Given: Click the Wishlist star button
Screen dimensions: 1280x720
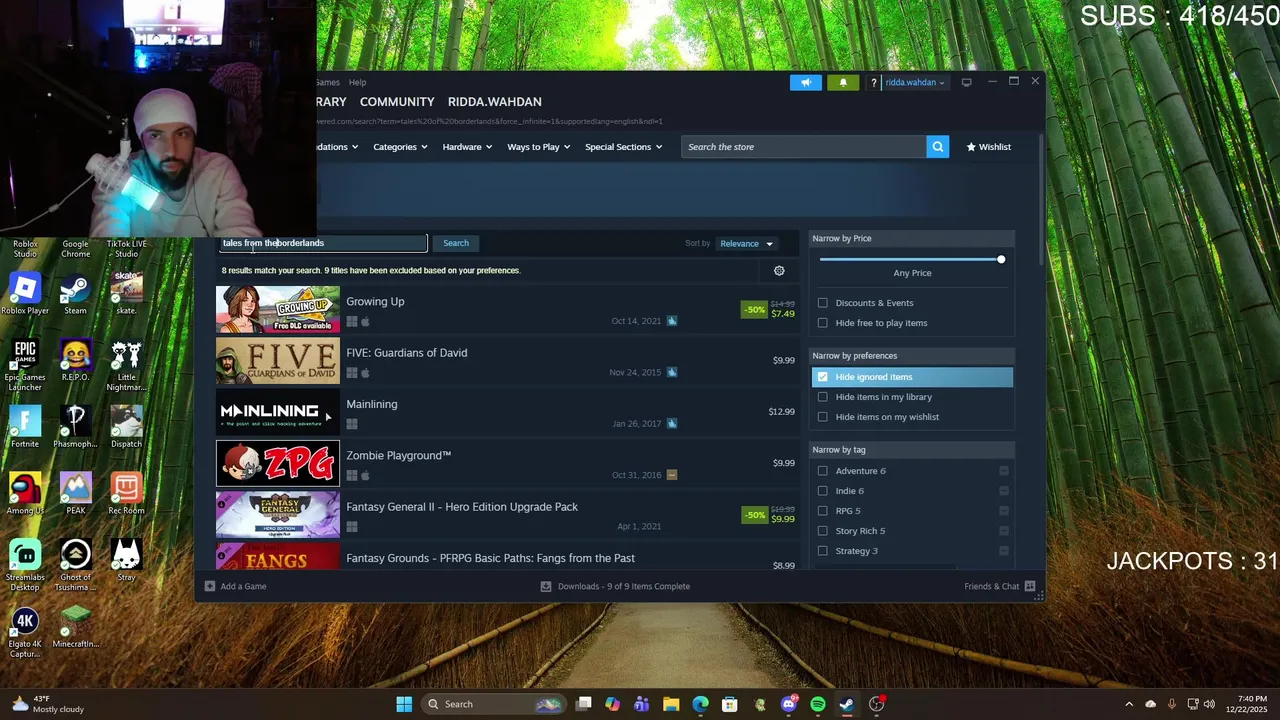Looking at the screenshot, I should pos(988,147).
